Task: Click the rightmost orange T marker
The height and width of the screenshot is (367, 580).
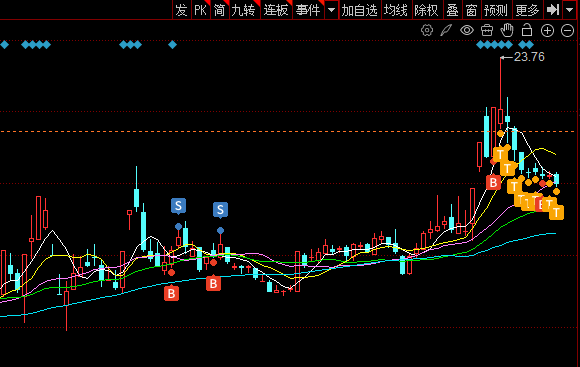Action: pyautogui.click(x=556, y=212)
